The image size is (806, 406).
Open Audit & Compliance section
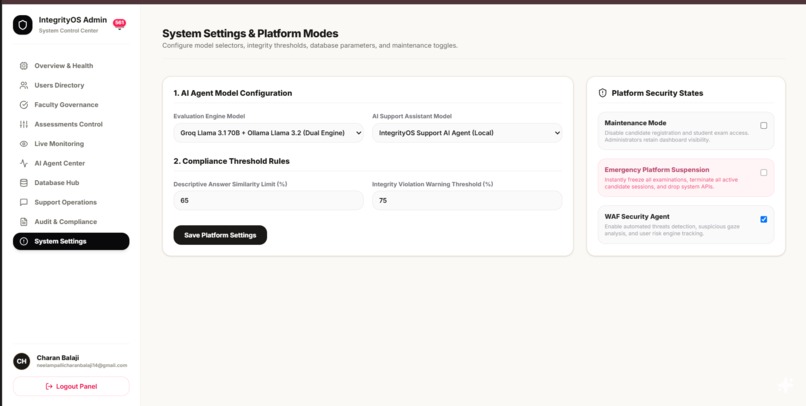click(x=71, y=222)
